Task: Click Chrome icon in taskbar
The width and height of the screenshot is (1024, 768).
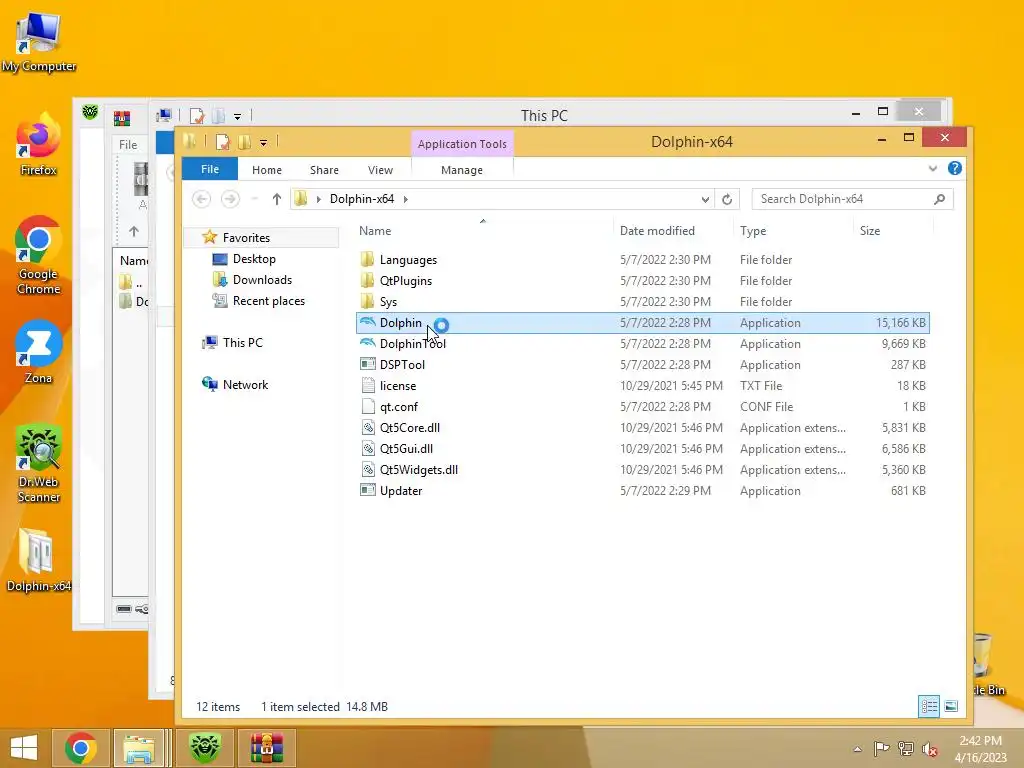Action: pyautogui.click(x=81, y=748)
